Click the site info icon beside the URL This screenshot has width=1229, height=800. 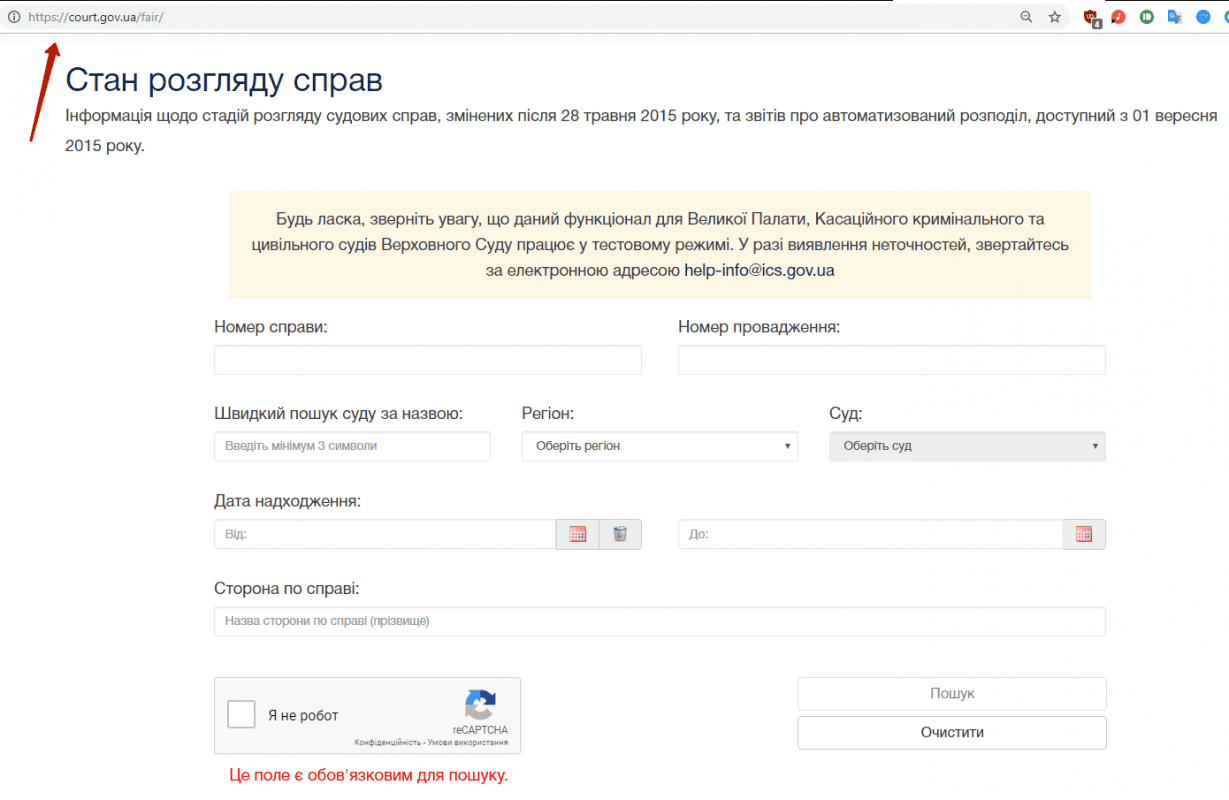[13, 17]
